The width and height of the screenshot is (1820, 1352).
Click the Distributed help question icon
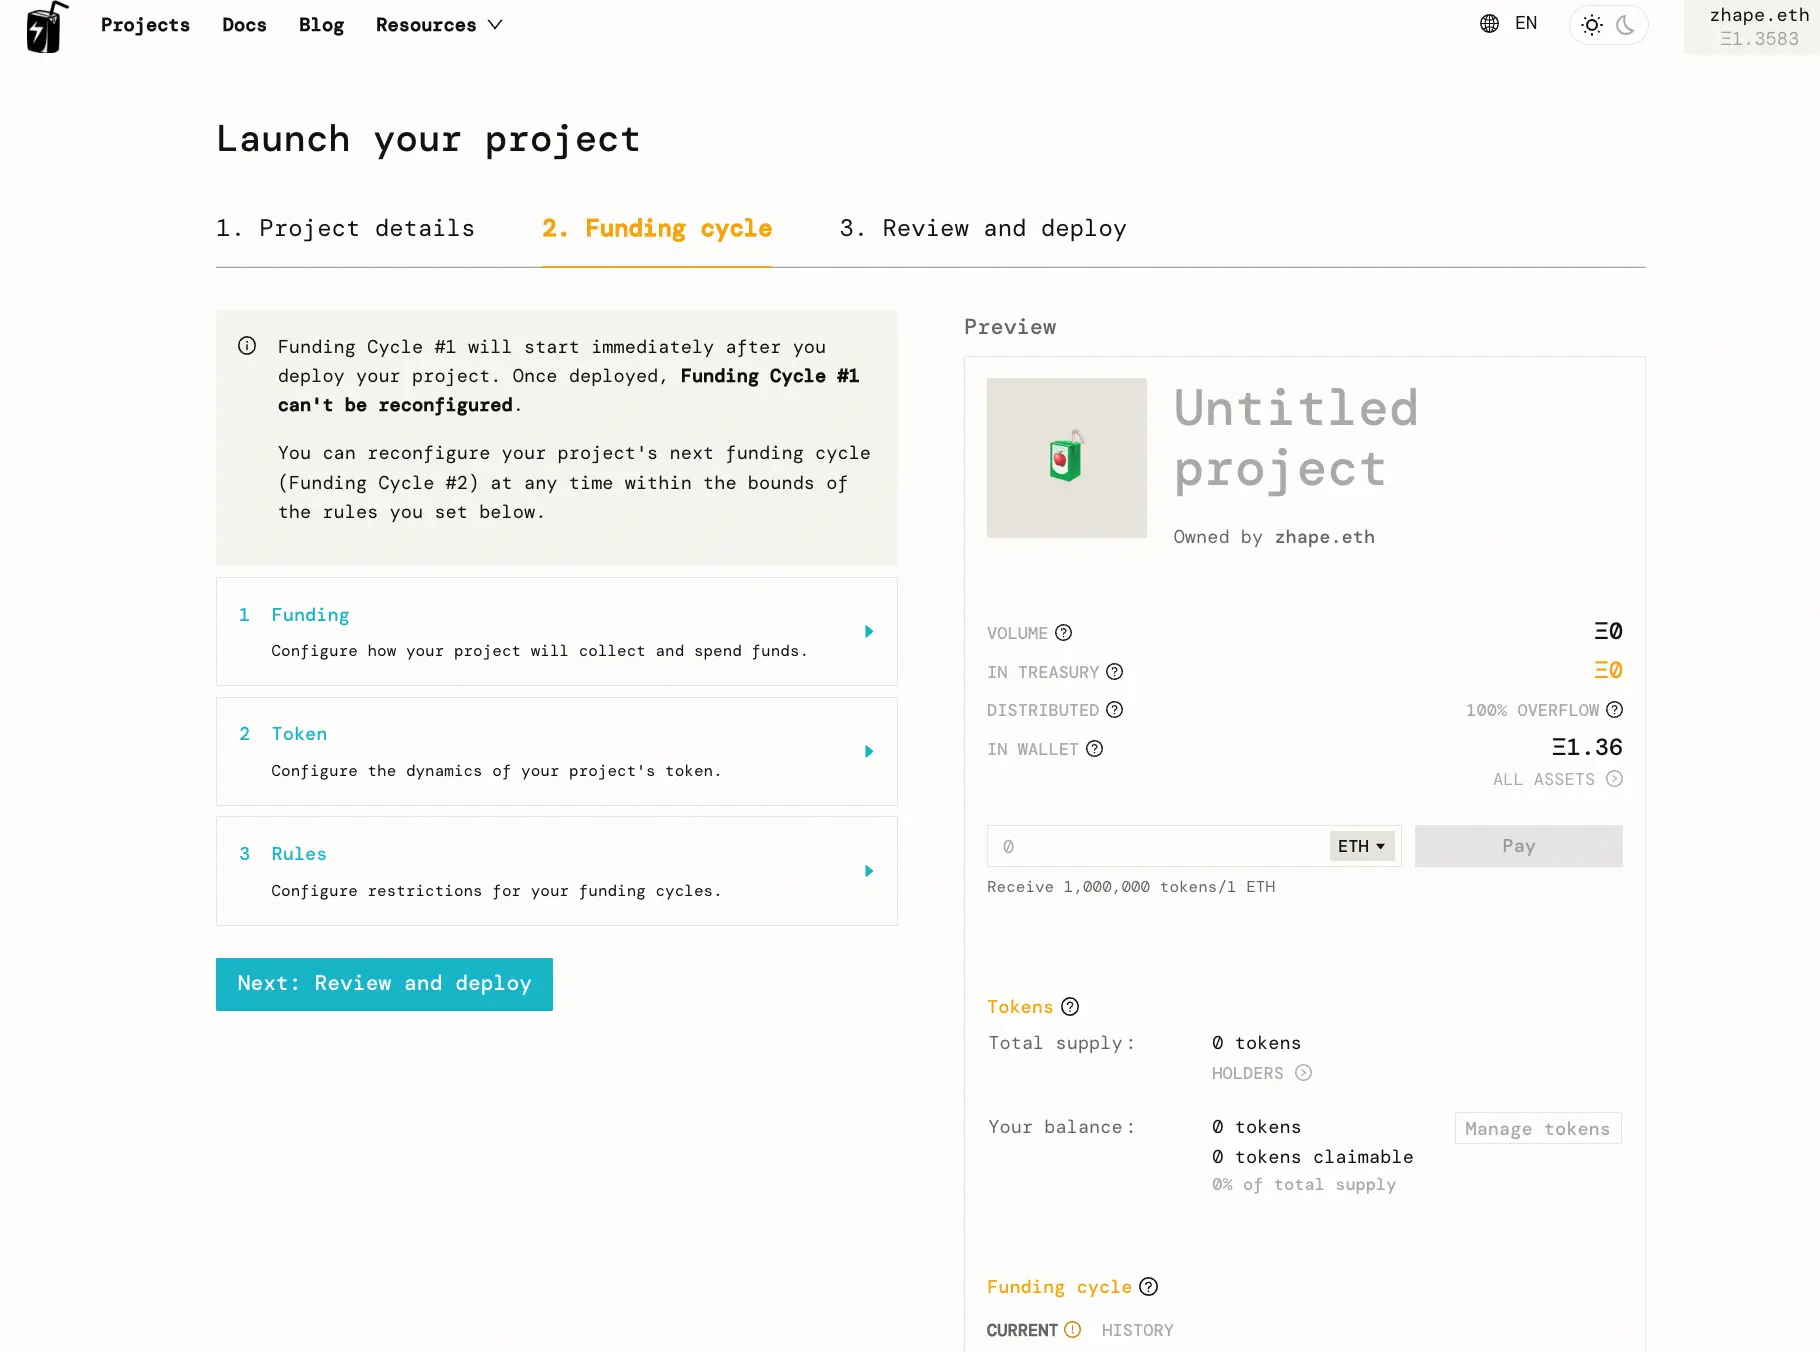coord(1115,710)
